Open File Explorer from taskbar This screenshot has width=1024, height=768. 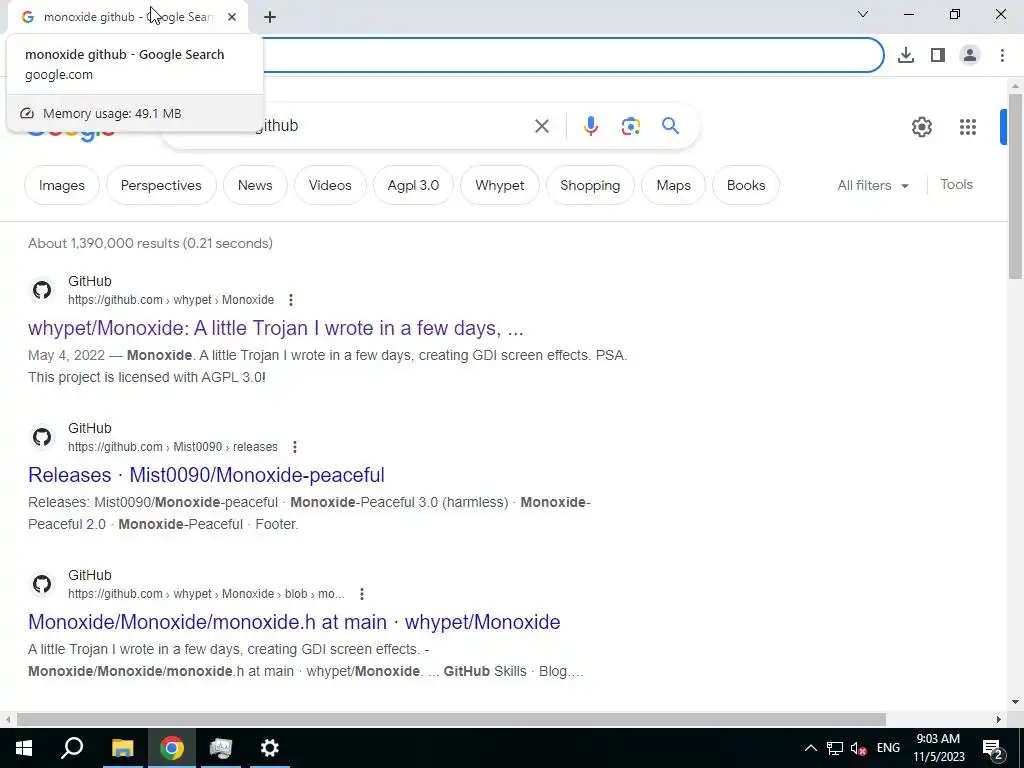(122, 748)
